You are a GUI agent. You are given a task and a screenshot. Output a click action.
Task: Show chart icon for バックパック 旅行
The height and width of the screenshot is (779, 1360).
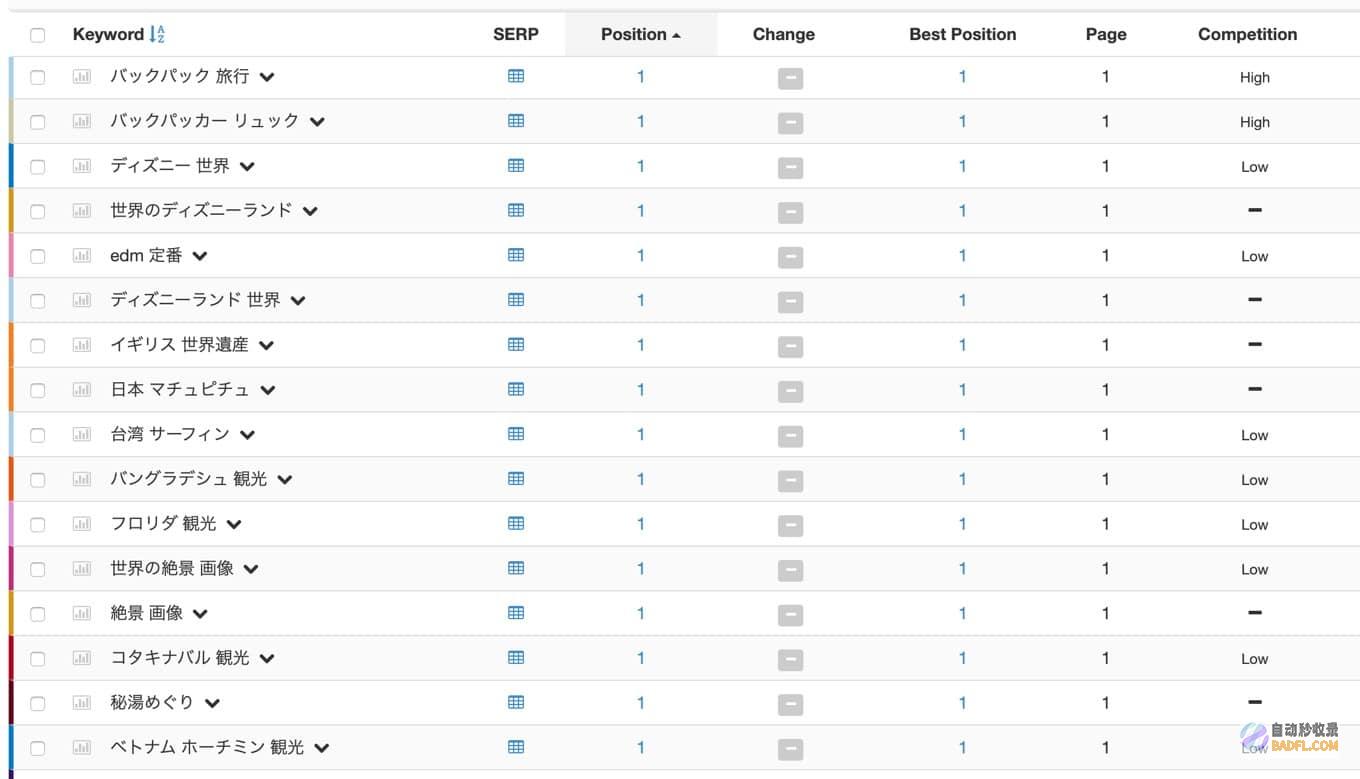[x=82, y=77]
